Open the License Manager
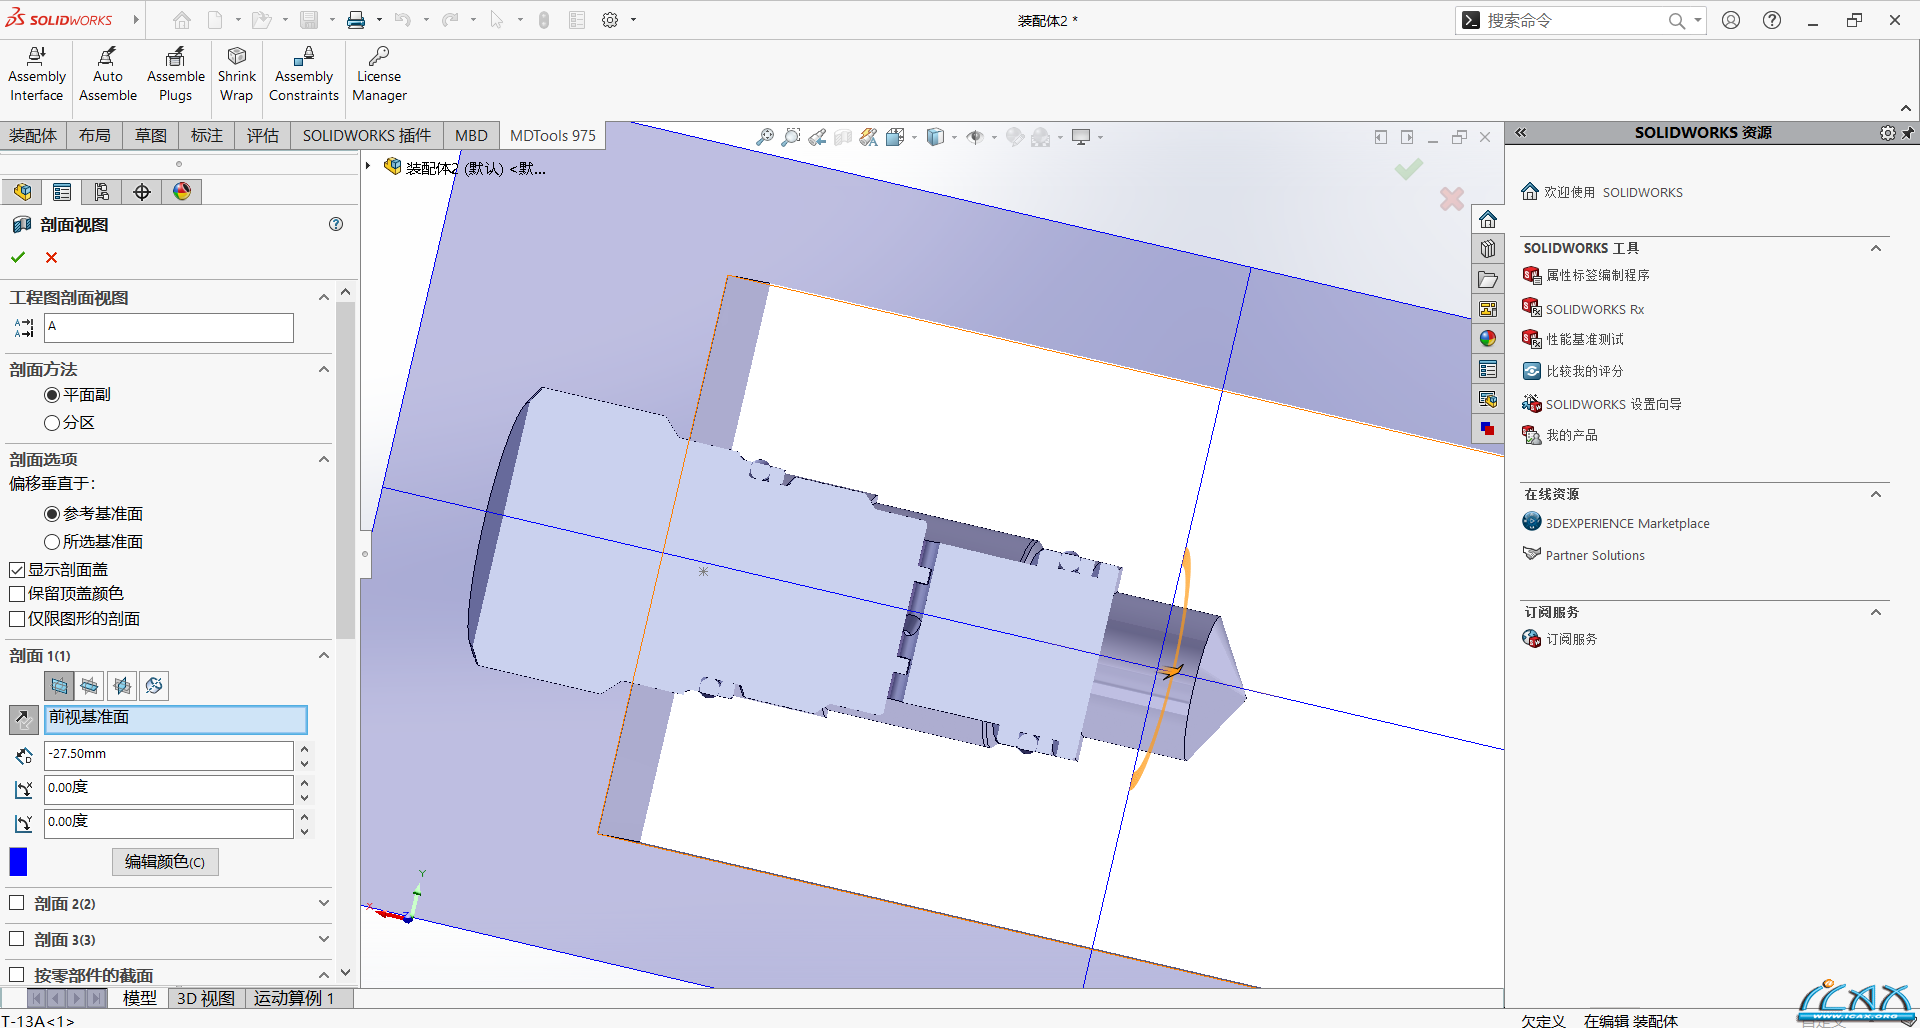This screenshot has height=1028, width=1920. (379, 75)
